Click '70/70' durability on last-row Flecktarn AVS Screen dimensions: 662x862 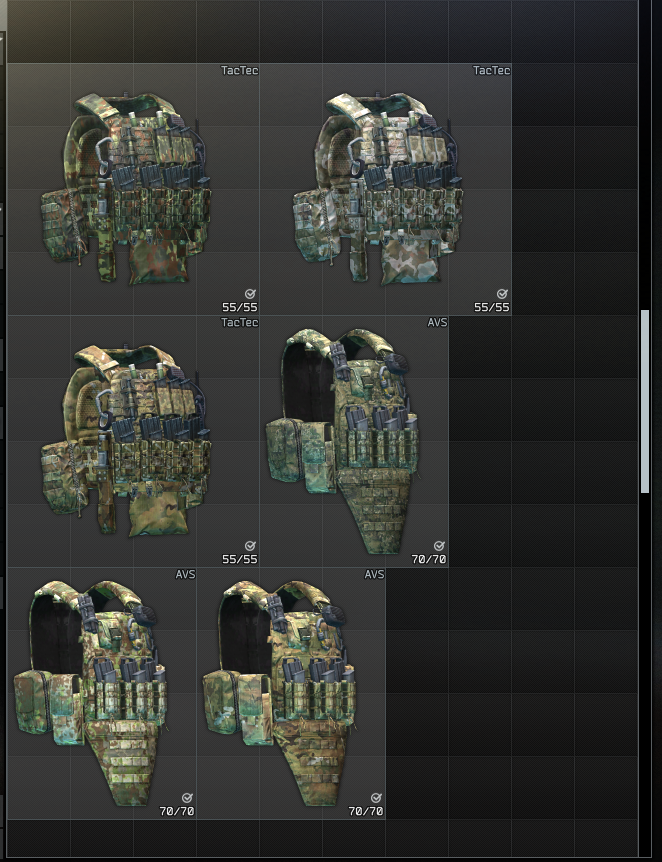click(x=177, y=811)
